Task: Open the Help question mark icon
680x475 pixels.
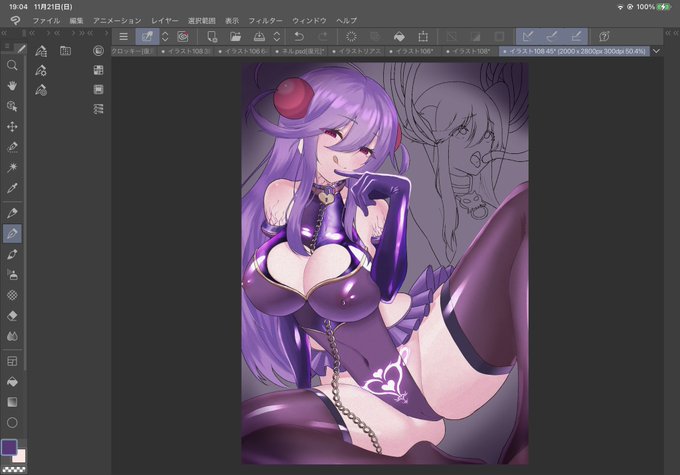Action: click(x=604, y=36)
